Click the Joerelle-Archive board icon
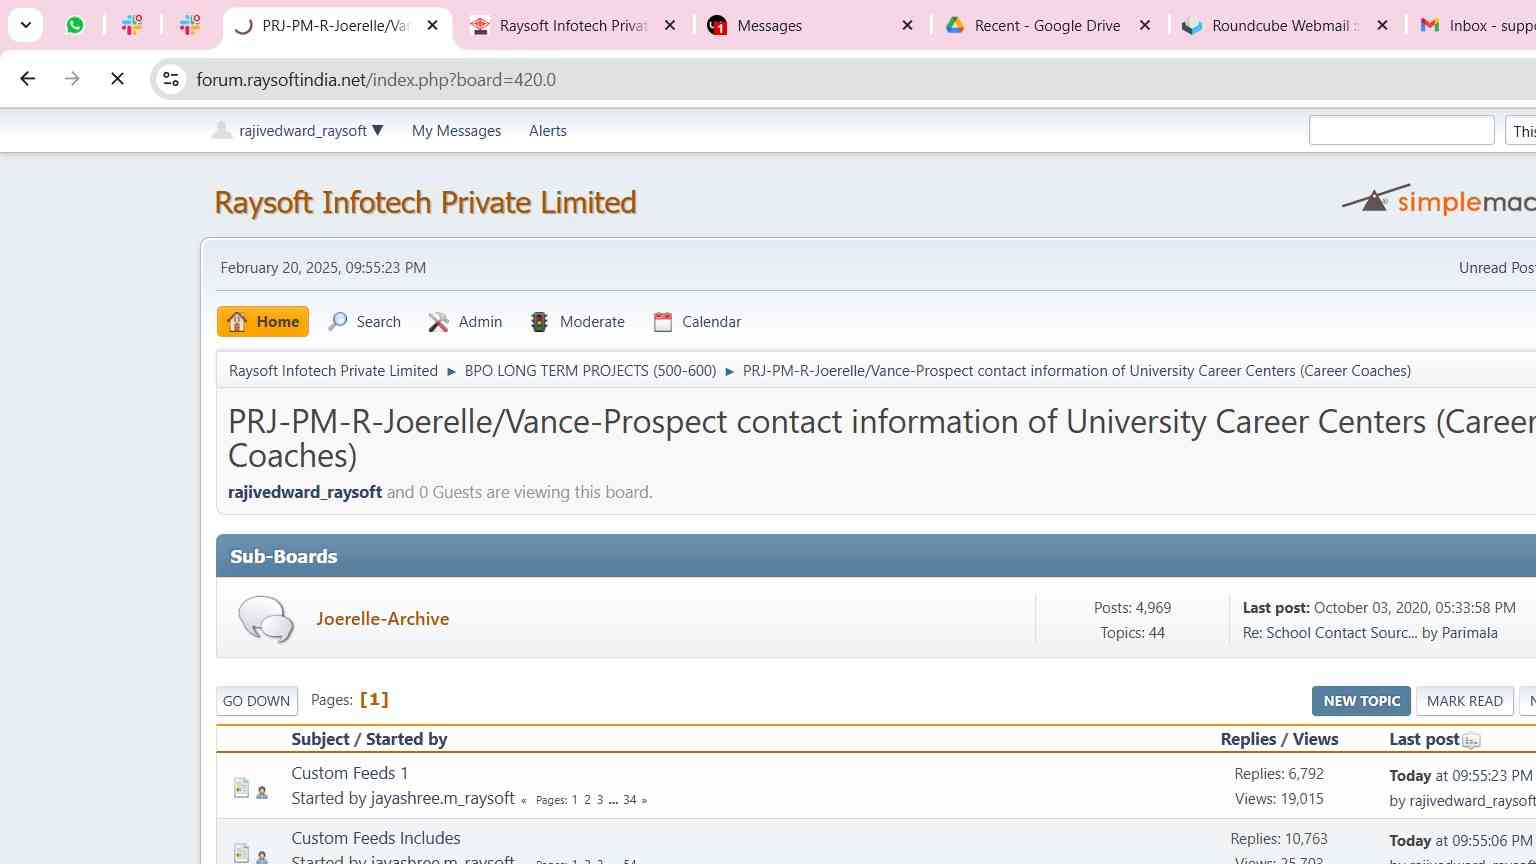The image size is (1536, 864). pos(266,619)
